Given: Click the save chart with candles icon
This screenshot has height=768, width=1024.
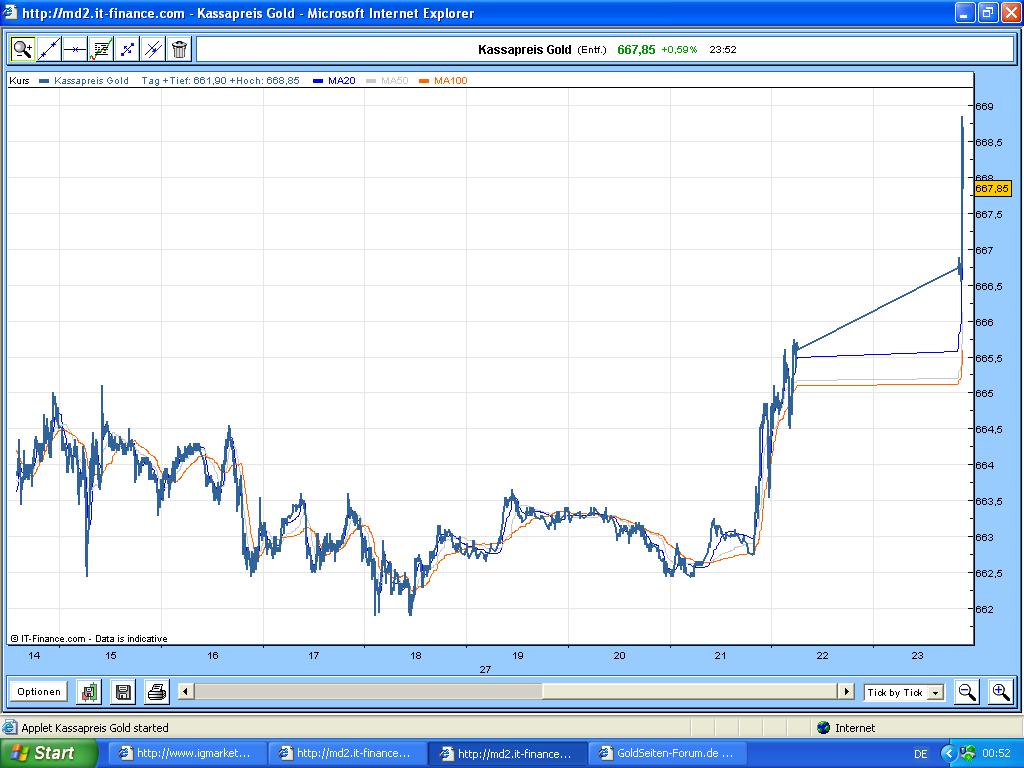Looking at the screenshot, I should click(89, 692).
